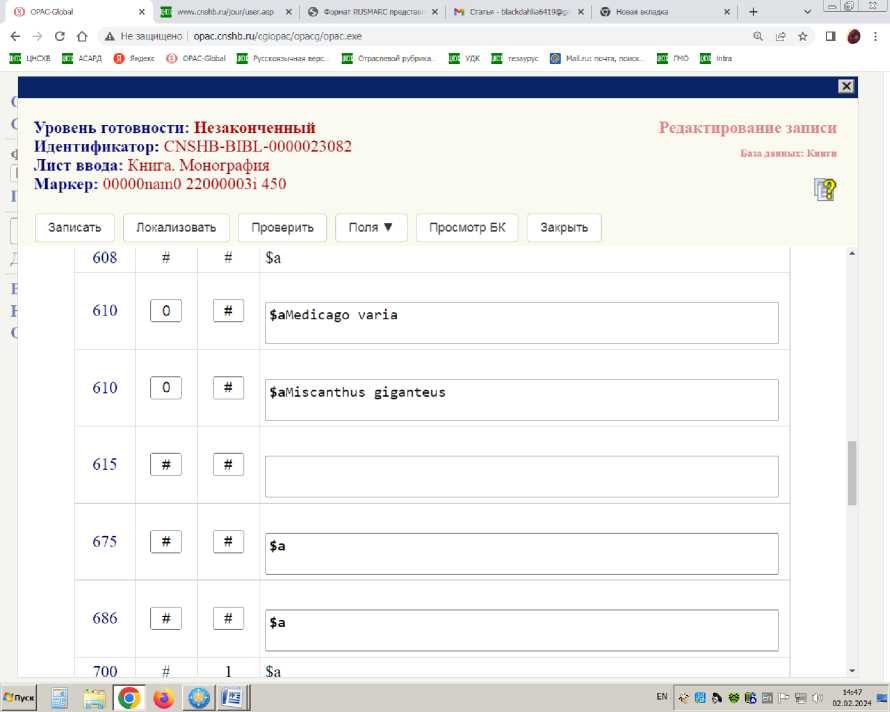
Task: Open Word from the taskbar
Action: click(232, 698)
